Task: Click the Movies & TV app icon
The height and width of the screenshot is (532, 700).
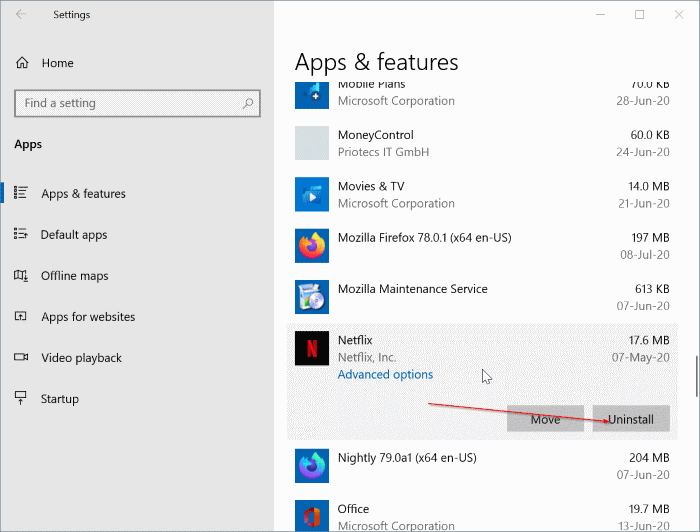Action: [x=312, y=194]
